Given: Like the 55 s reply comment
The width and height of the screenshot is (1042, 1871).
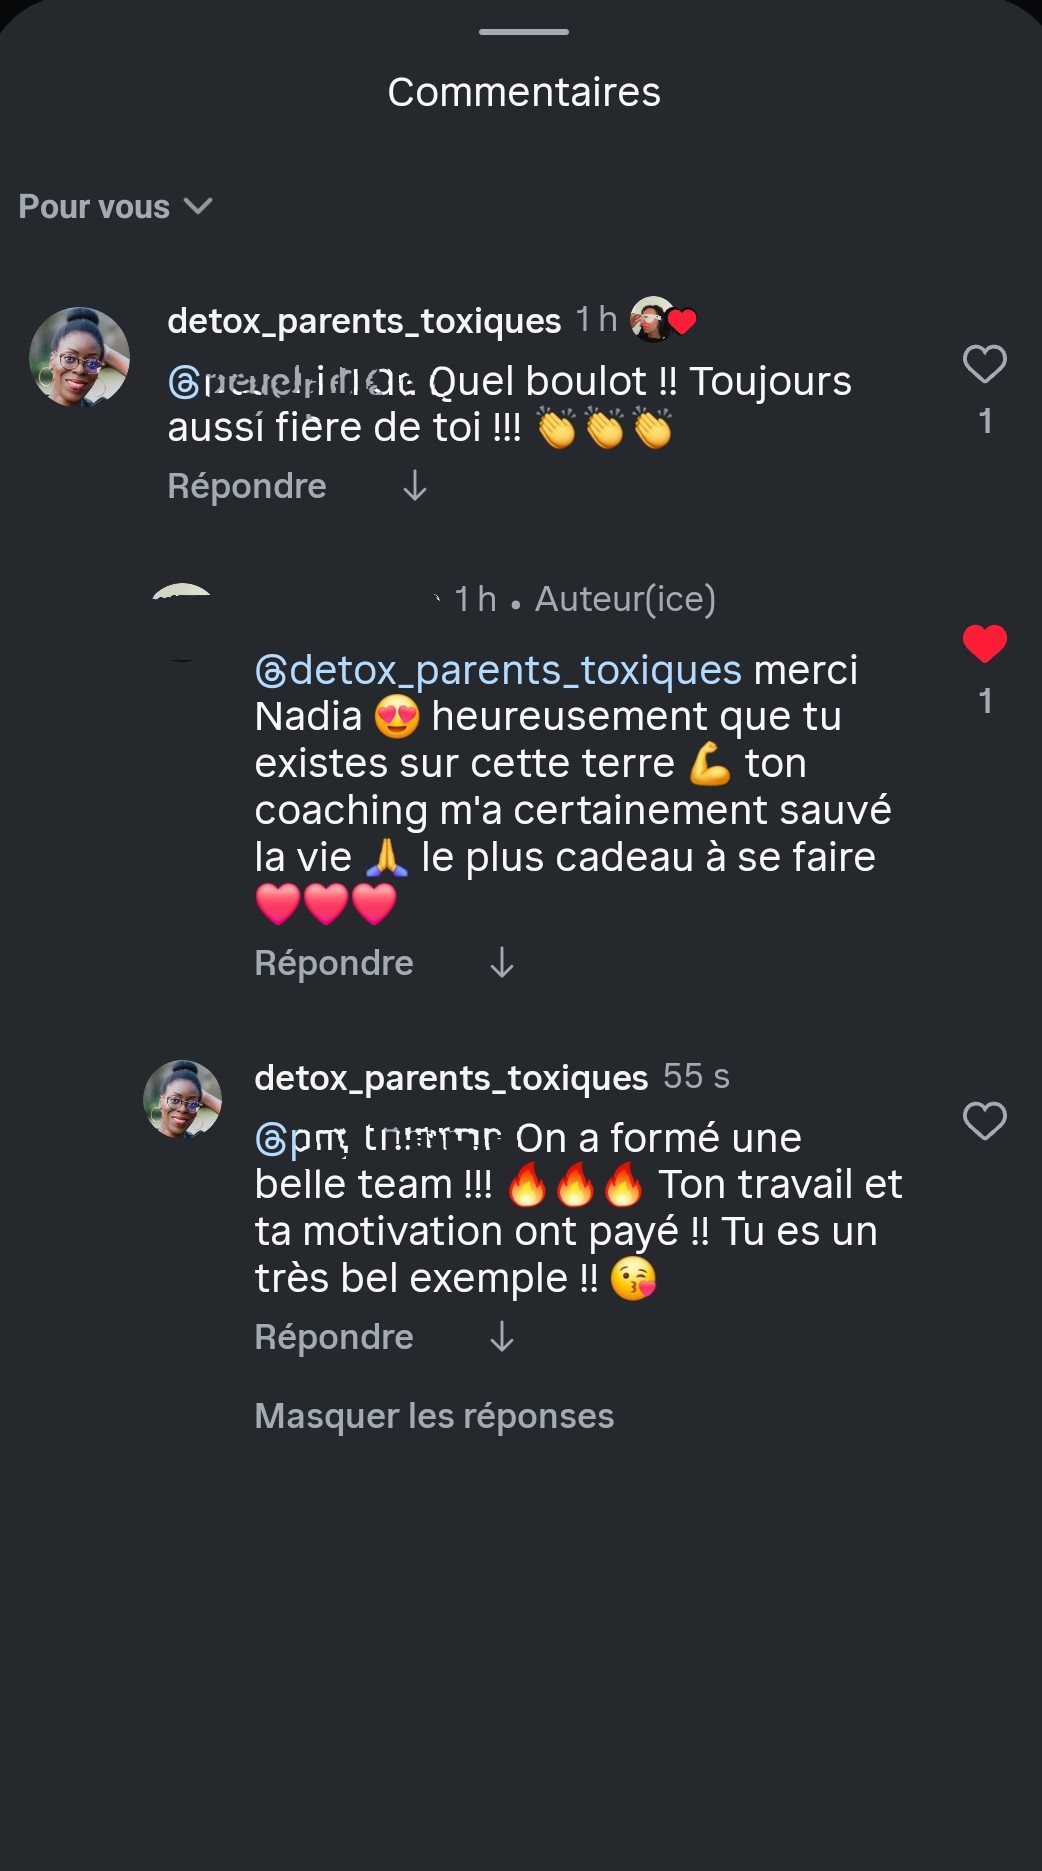Looking at the screenshot, I should [984, 1121].
